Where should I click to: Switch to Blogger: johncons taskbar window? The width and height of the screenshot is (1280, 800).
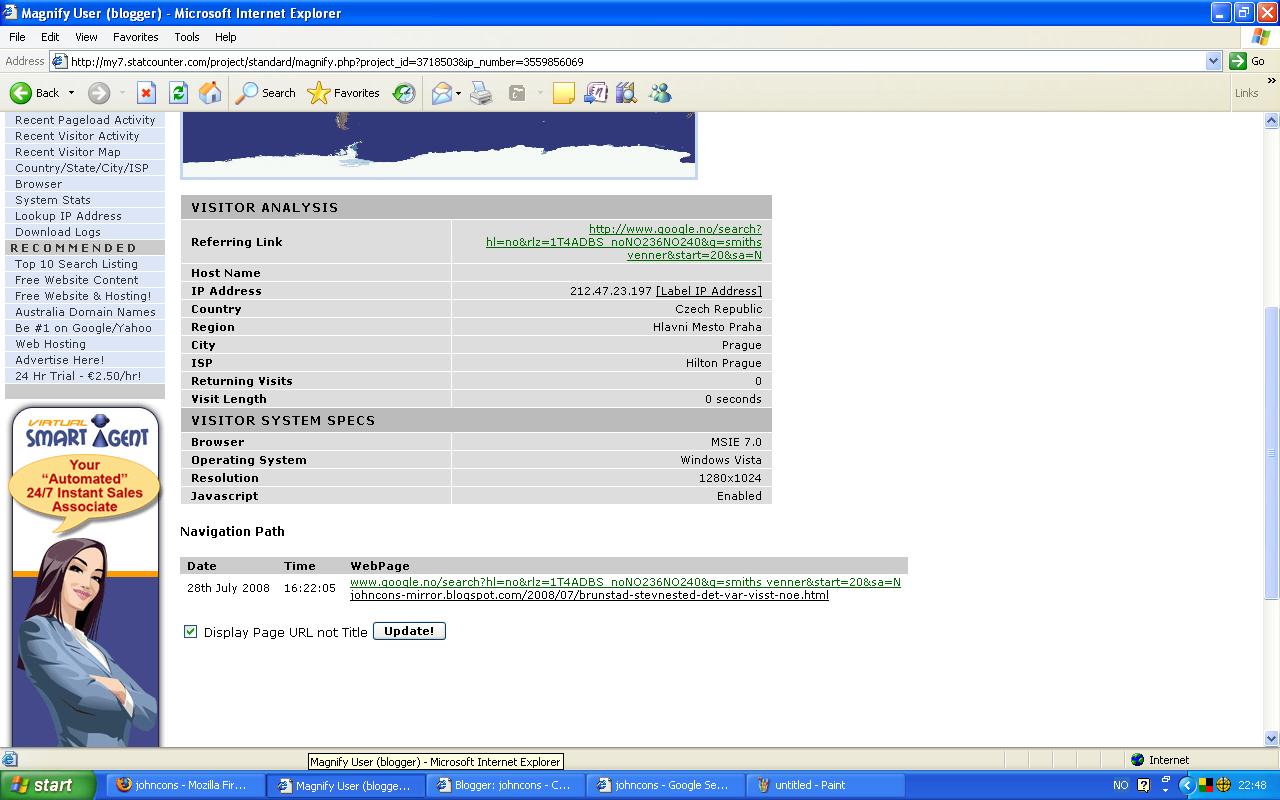point(505,785)
